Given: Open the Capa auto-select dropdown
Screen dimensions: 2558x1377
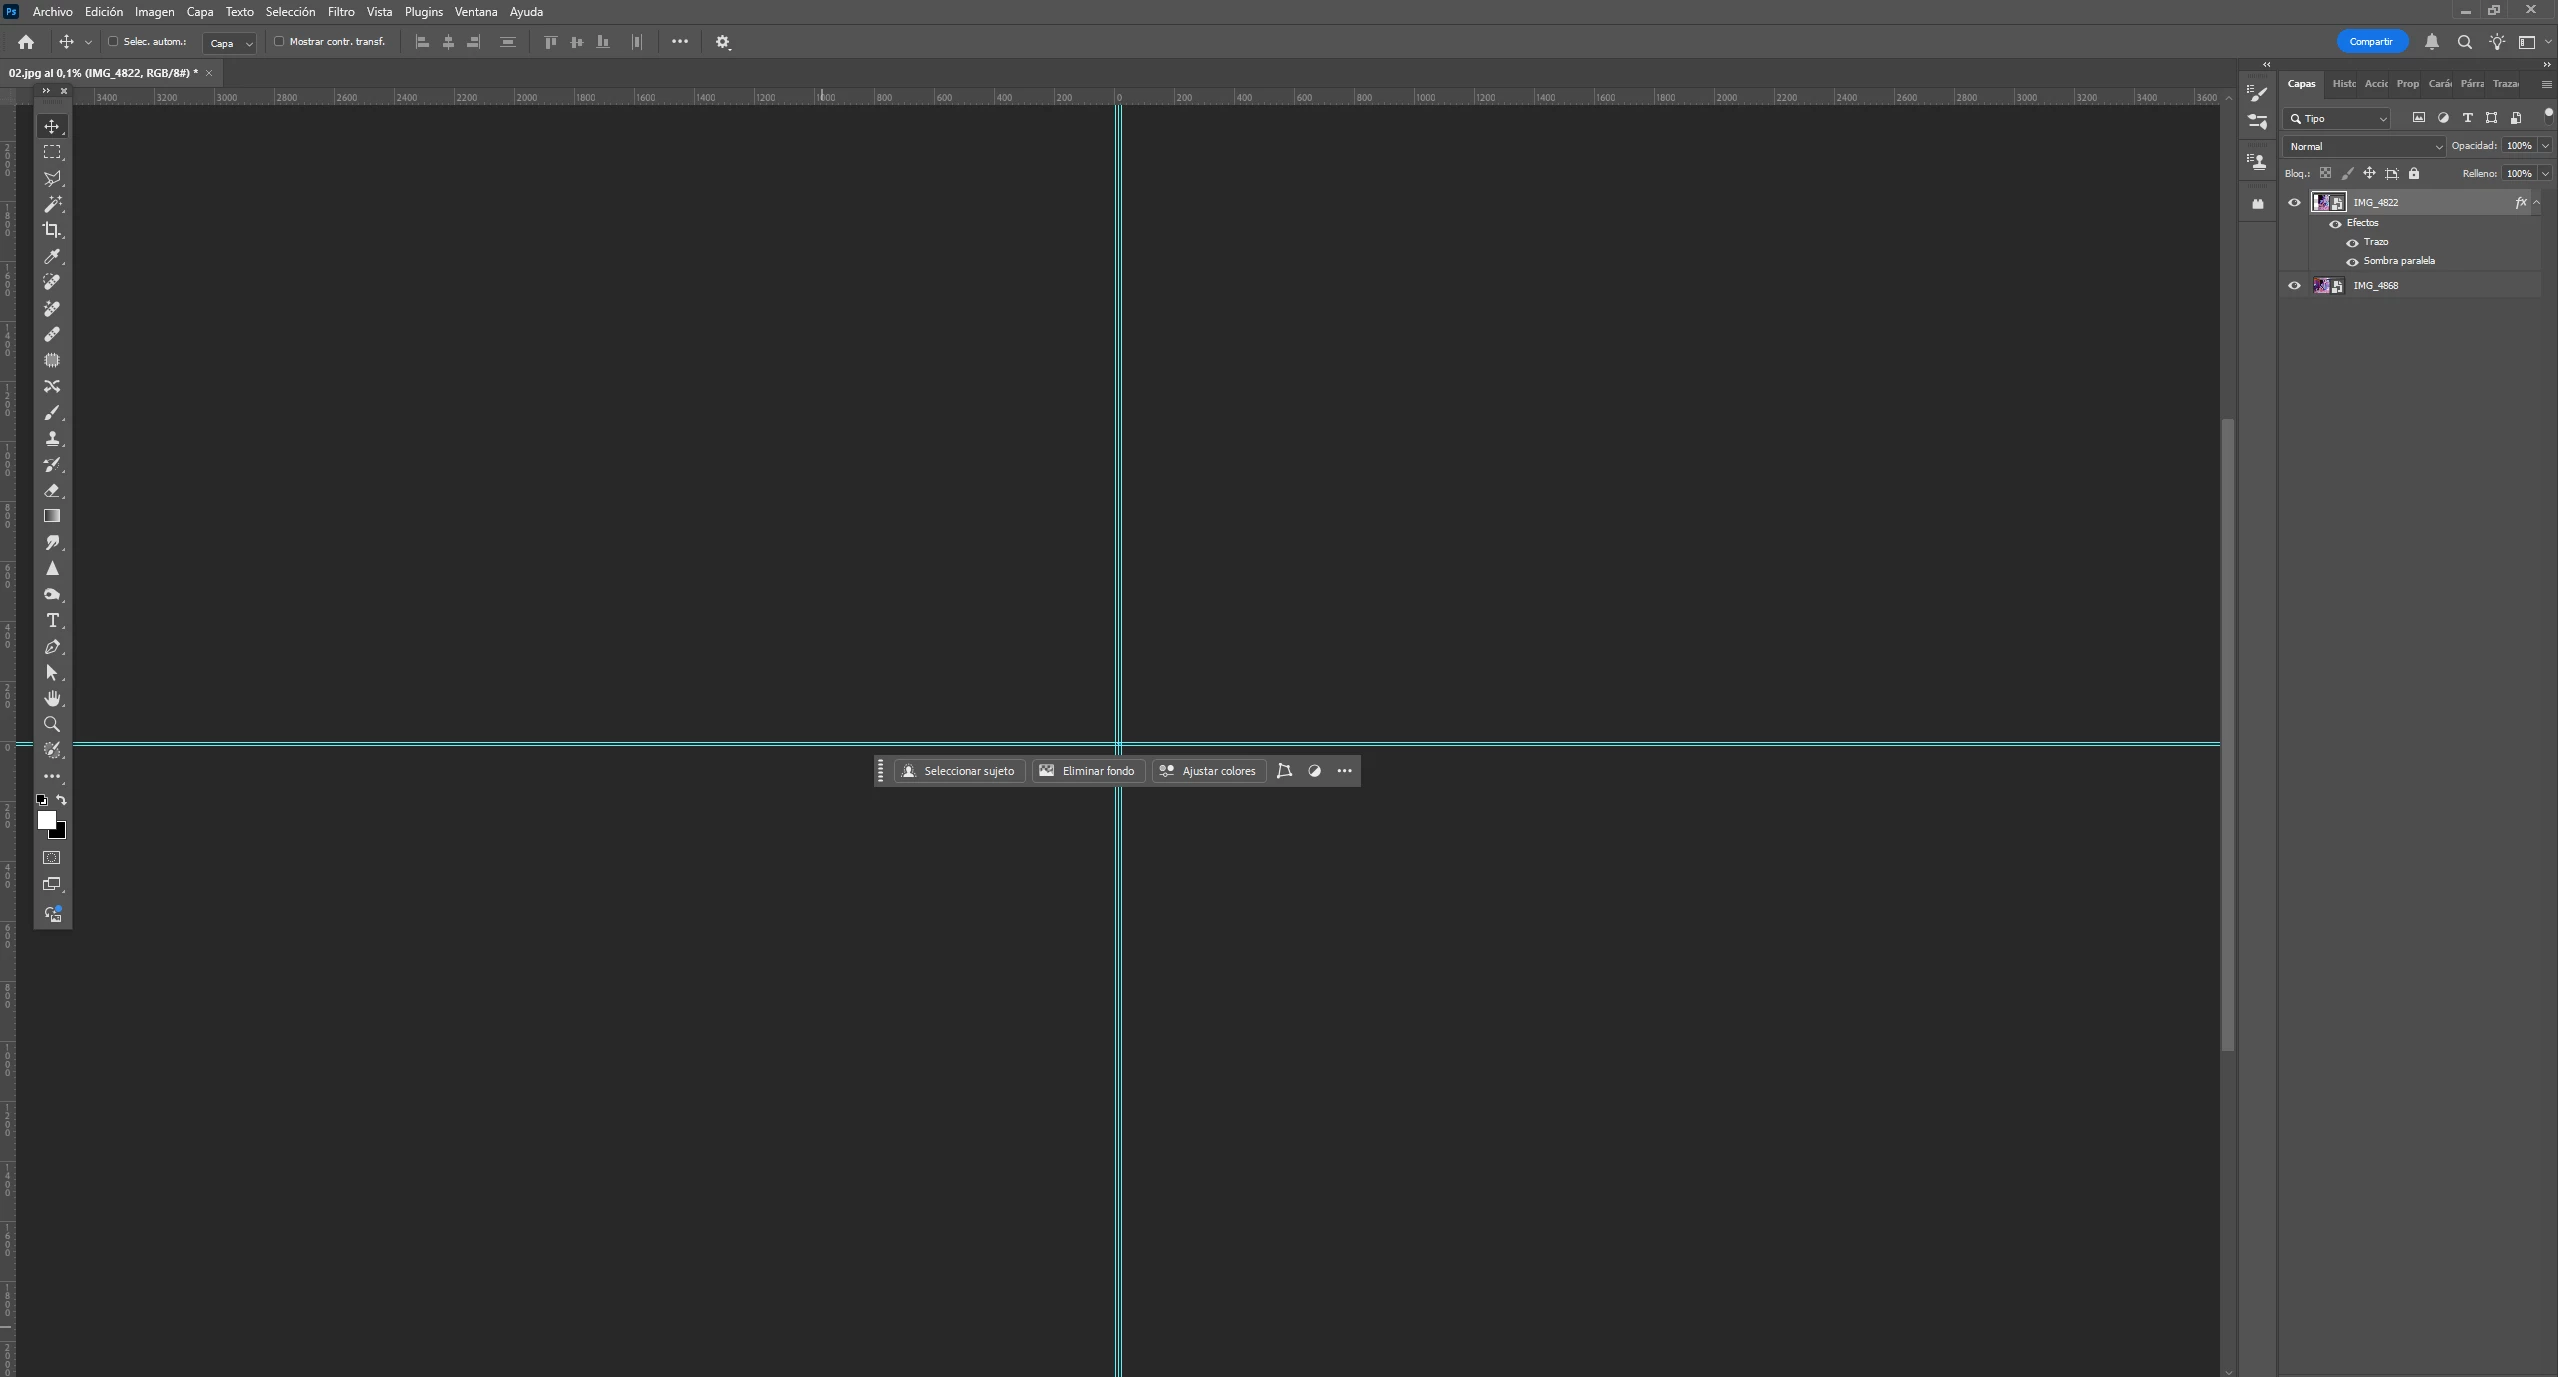Looking at the screenshot, I should point(230,43).
